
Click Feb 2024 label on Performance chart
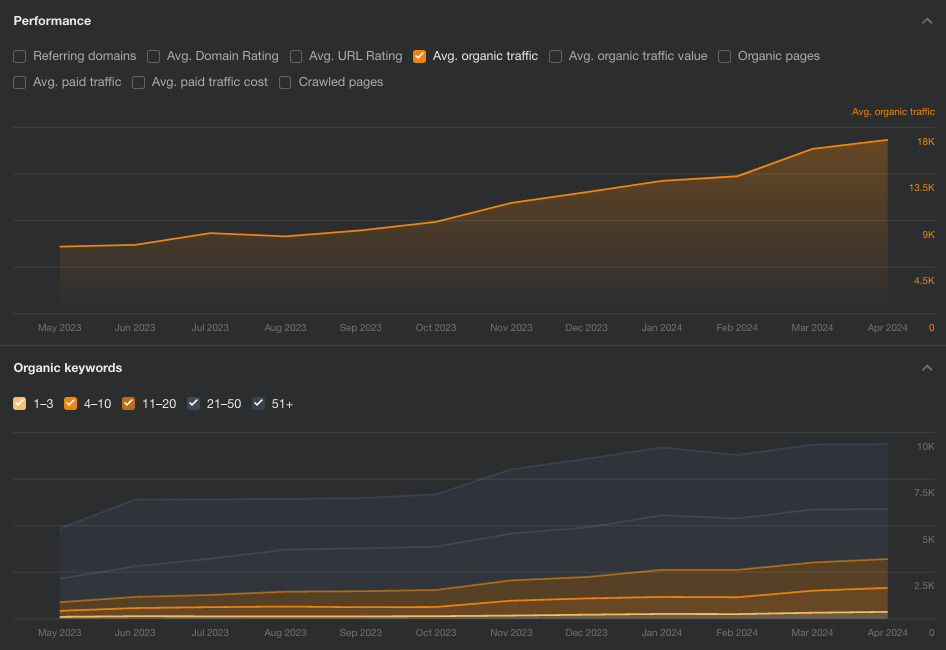[x=737, y=328]
